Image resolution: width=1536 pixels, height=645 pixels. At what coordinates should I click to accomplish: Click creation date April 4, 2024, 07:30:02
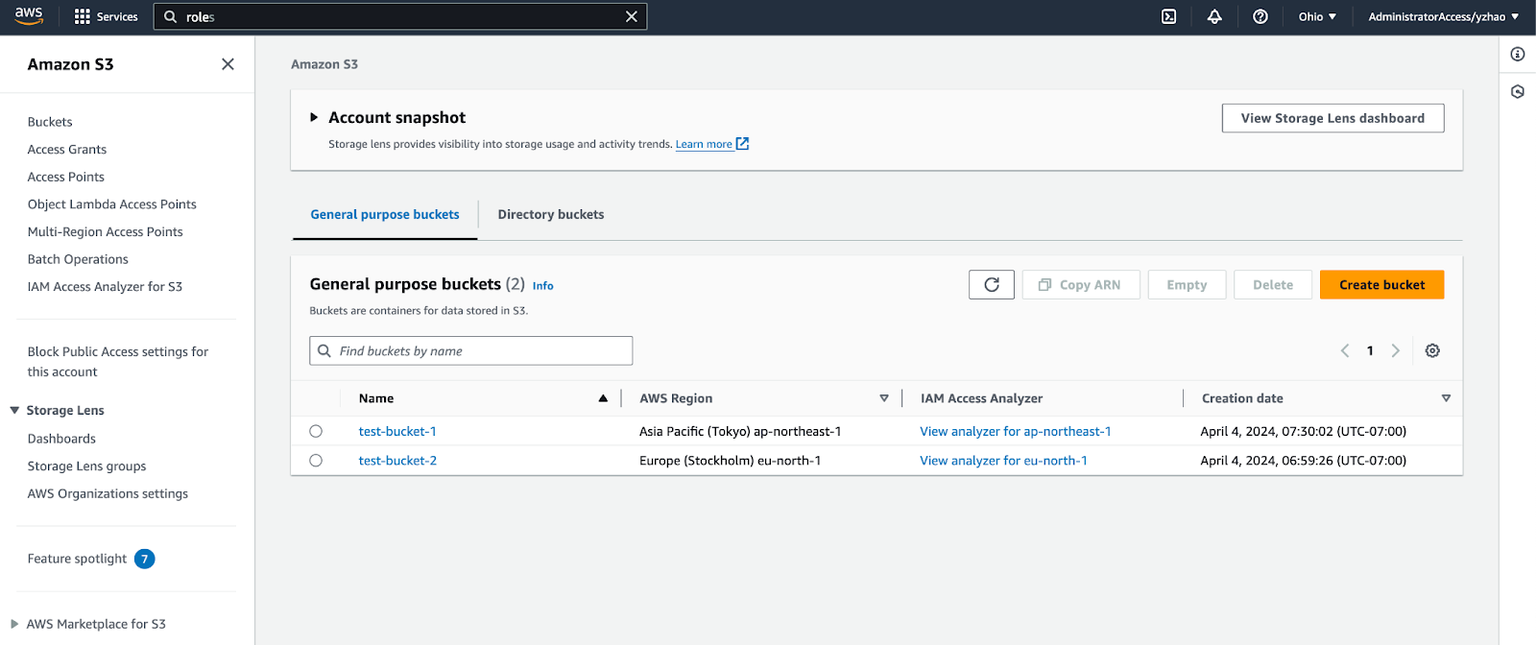coord(1303,431)
